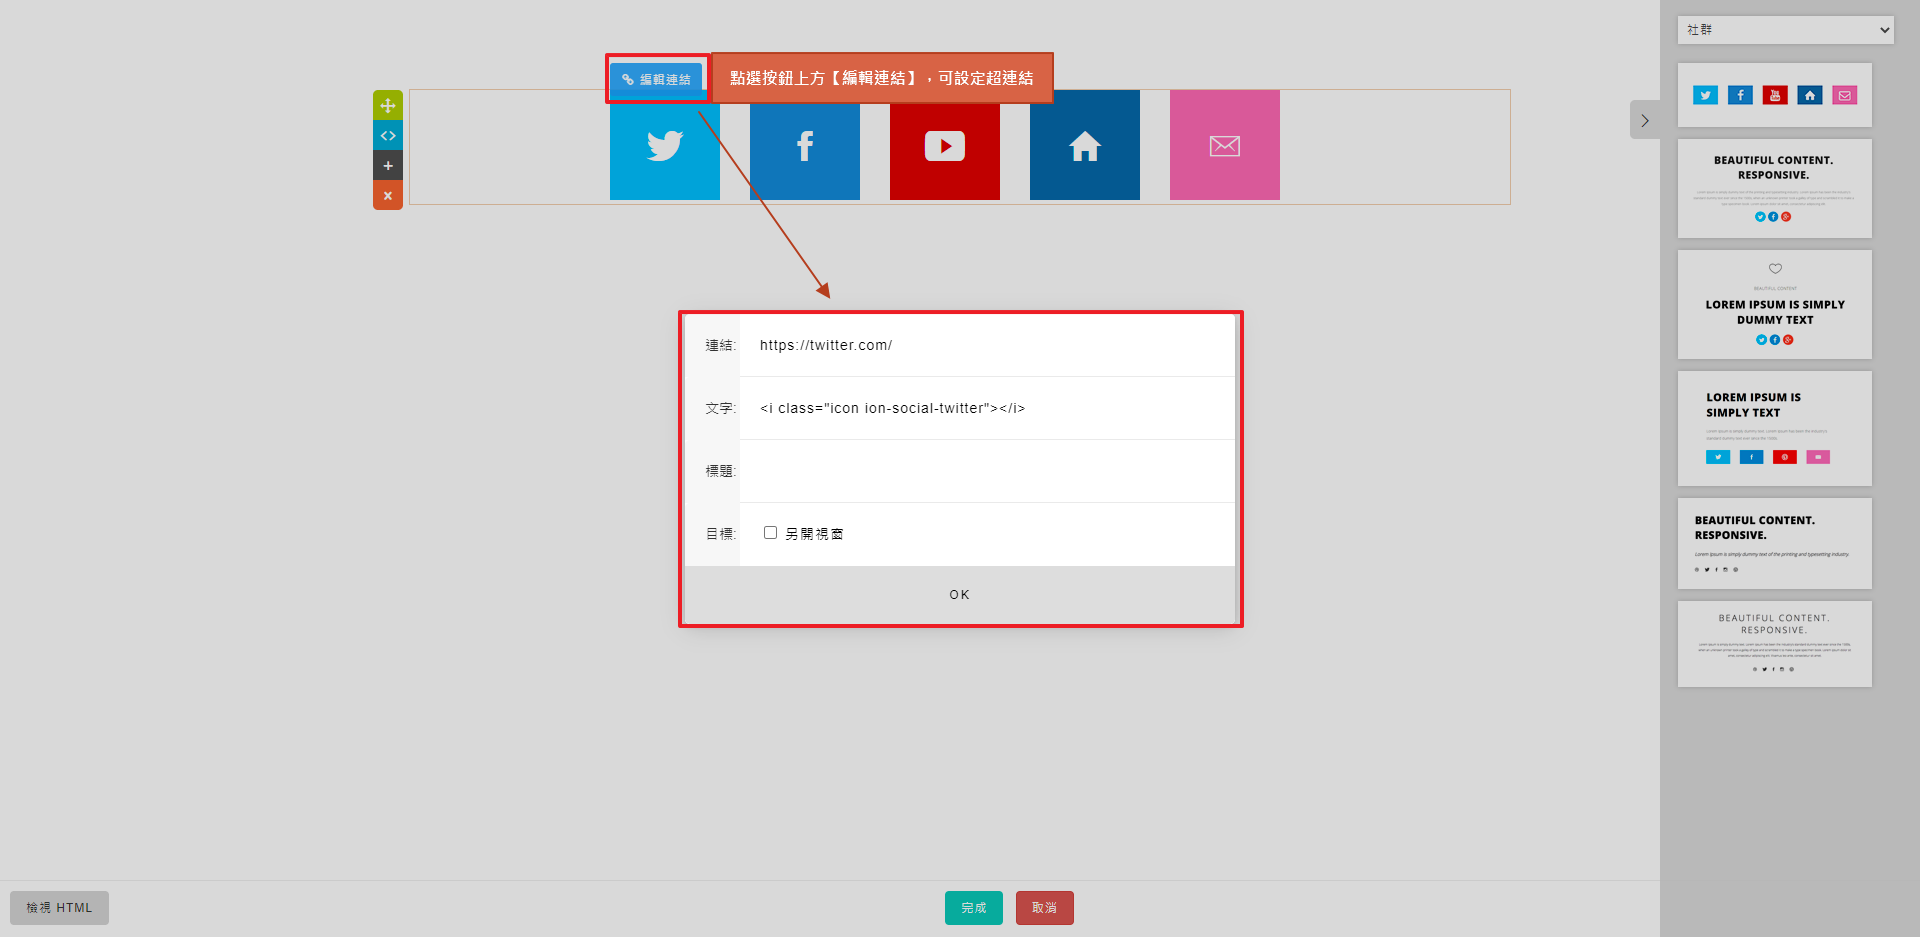Select the colored social icons snippet thumbnail
This screenshot has height=937, width=1920.
tap(1774, 95)
